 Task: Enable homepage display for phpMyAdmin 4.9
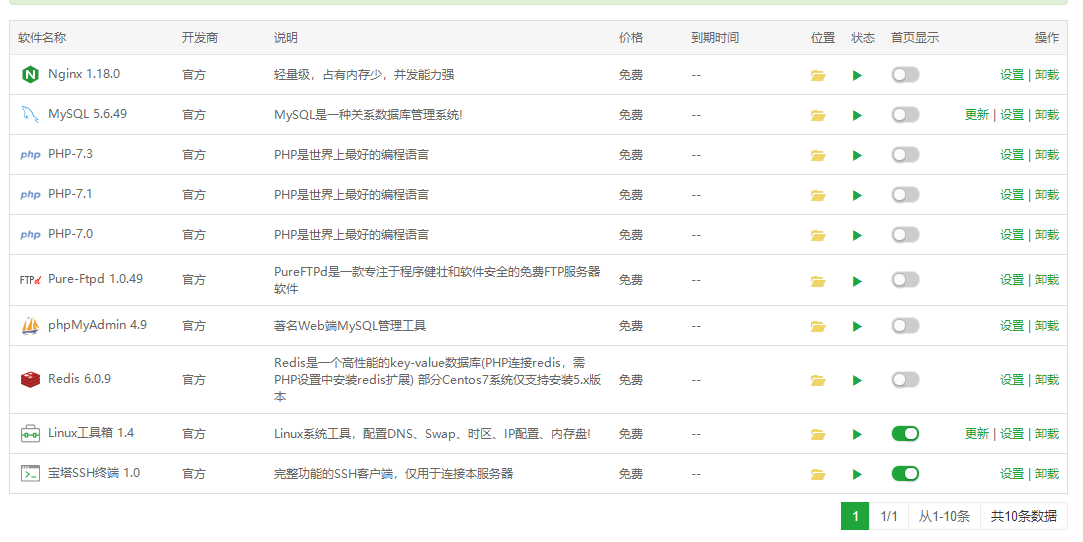[x=905, y=325]
